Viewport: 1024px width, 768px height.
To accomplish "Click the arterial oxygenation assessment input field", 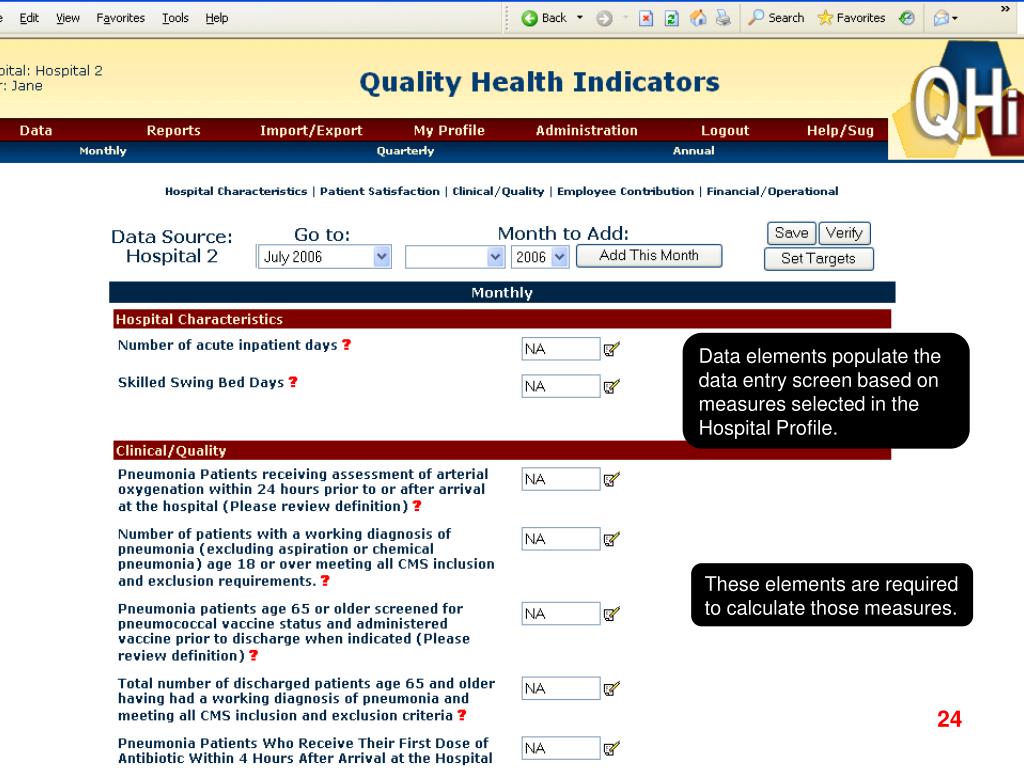I will [560, 479].
